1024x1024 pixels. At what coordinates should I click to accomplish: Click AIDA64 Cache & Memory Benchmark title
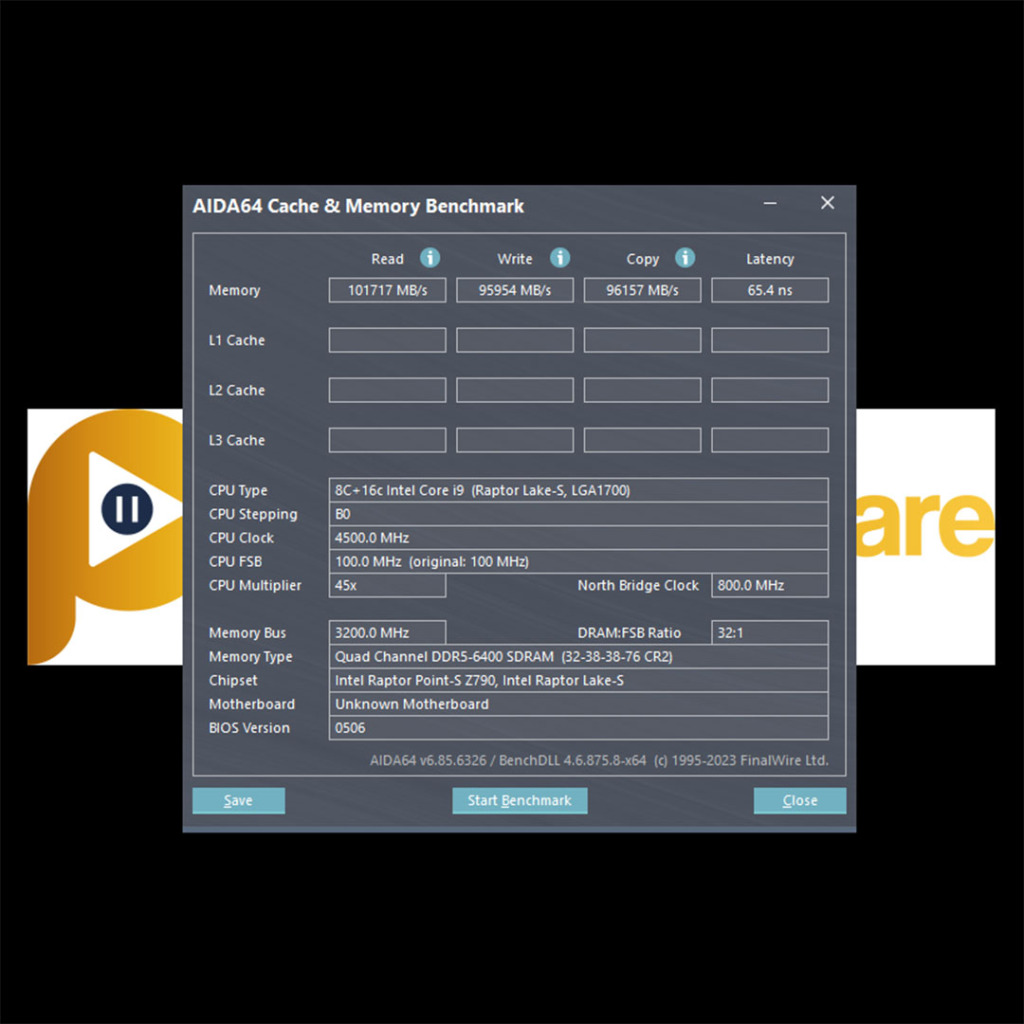tap(358, 206)
